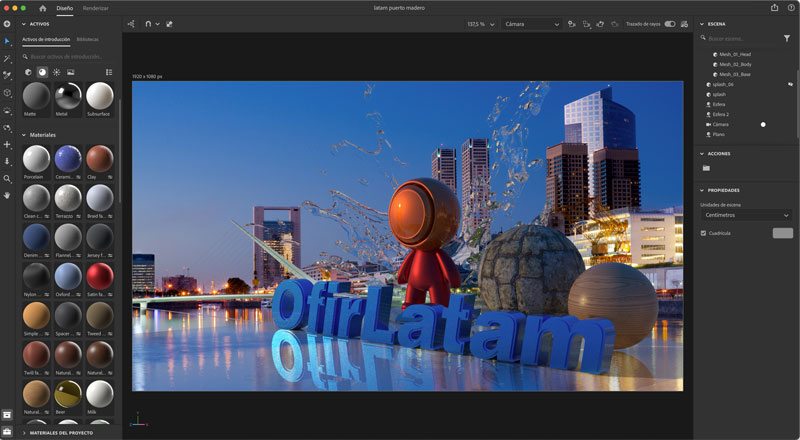Choose the Beer material sphere
The width and height of the screenshot is (800, 440).
pos(68,394)
